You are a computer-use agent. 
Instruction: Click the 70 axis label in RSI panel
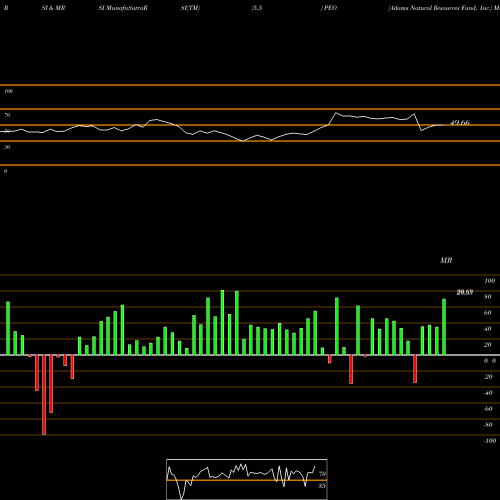(7, 115)
